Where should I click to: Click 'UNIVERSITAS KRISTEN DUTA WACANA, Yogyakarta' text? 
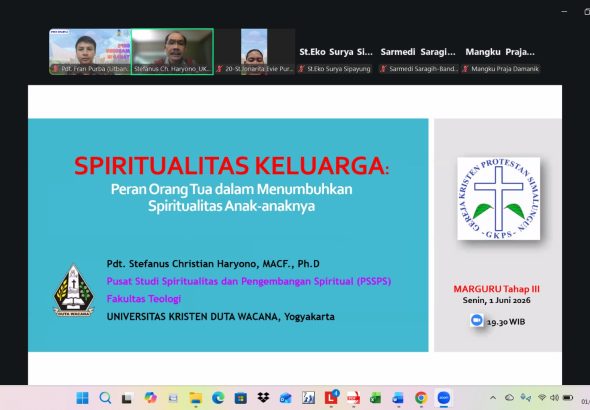pyautogui.click(x=220, y=317)
